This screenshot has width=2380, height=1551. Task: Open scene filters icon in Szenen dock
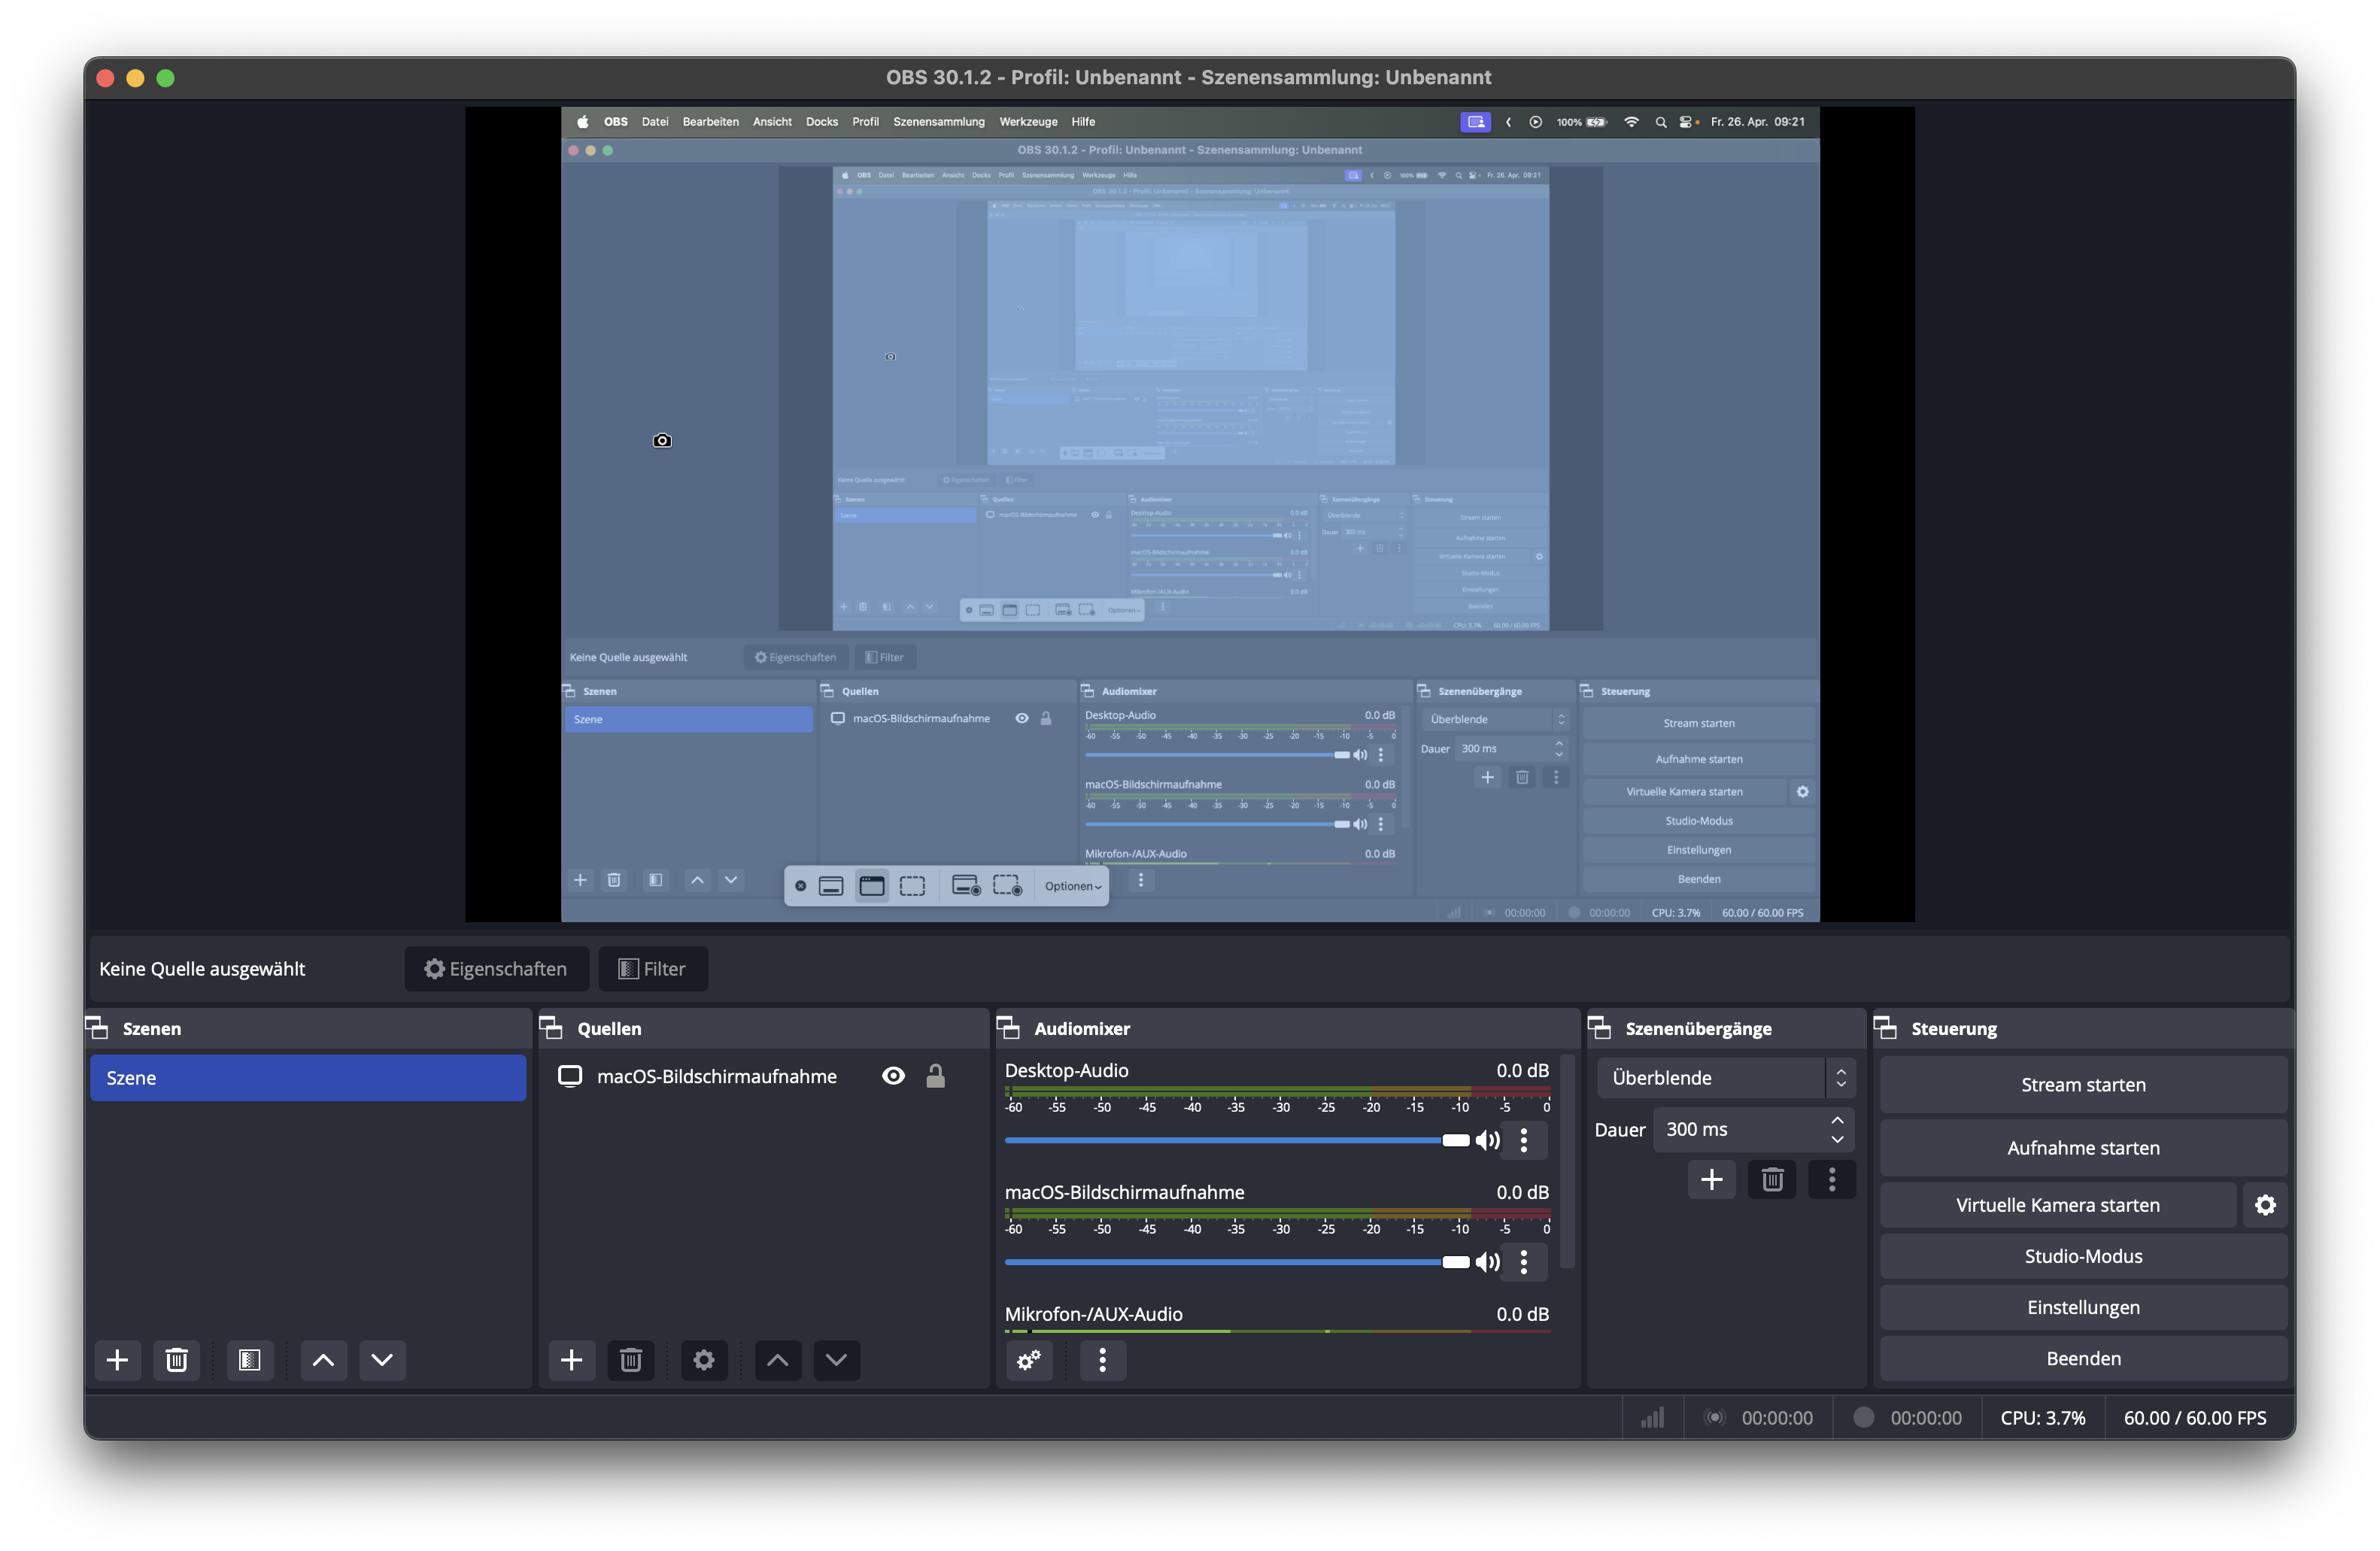(x=249, y=1360)
